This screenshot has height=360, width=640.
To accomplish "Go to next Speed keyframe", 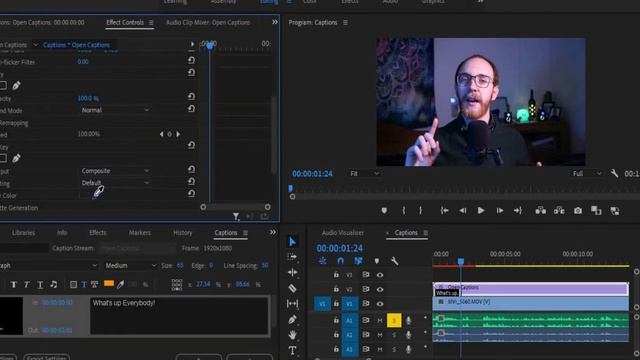I will pyautogui.click(x=178, y=134).
